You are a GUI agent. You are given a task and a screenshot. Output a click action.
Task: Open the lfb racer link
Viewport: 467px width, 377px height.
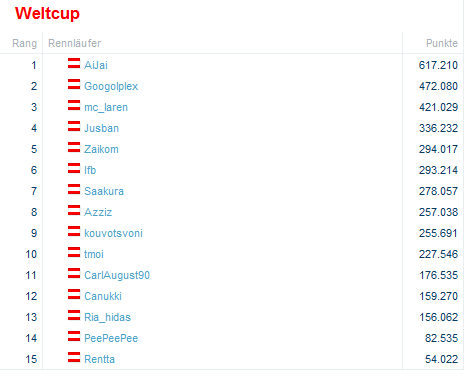point(90,170)
